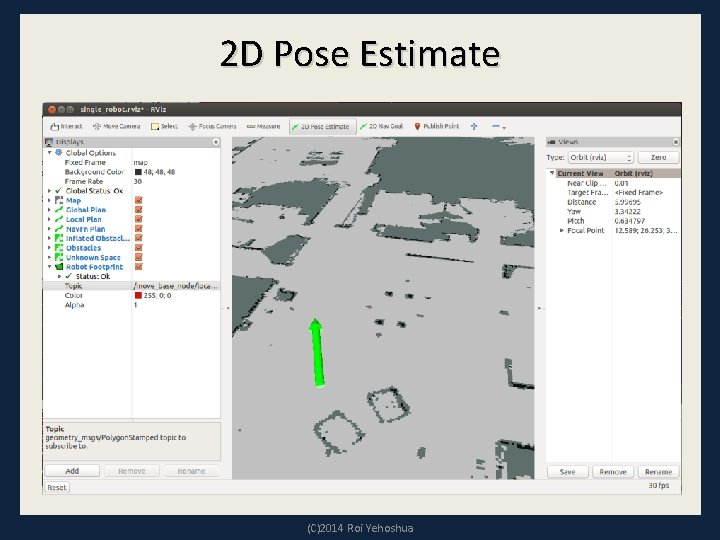Activate the 2D Pose Estimate tool
The image size is (720, 540).
(322, 126)
